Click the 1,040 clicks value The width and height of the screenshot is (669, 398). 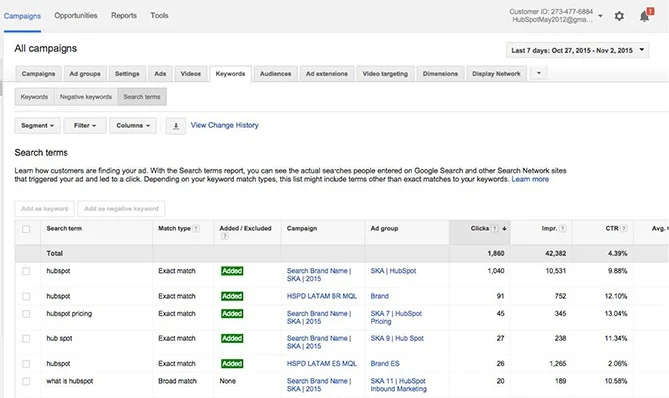(x=496, y=271)
